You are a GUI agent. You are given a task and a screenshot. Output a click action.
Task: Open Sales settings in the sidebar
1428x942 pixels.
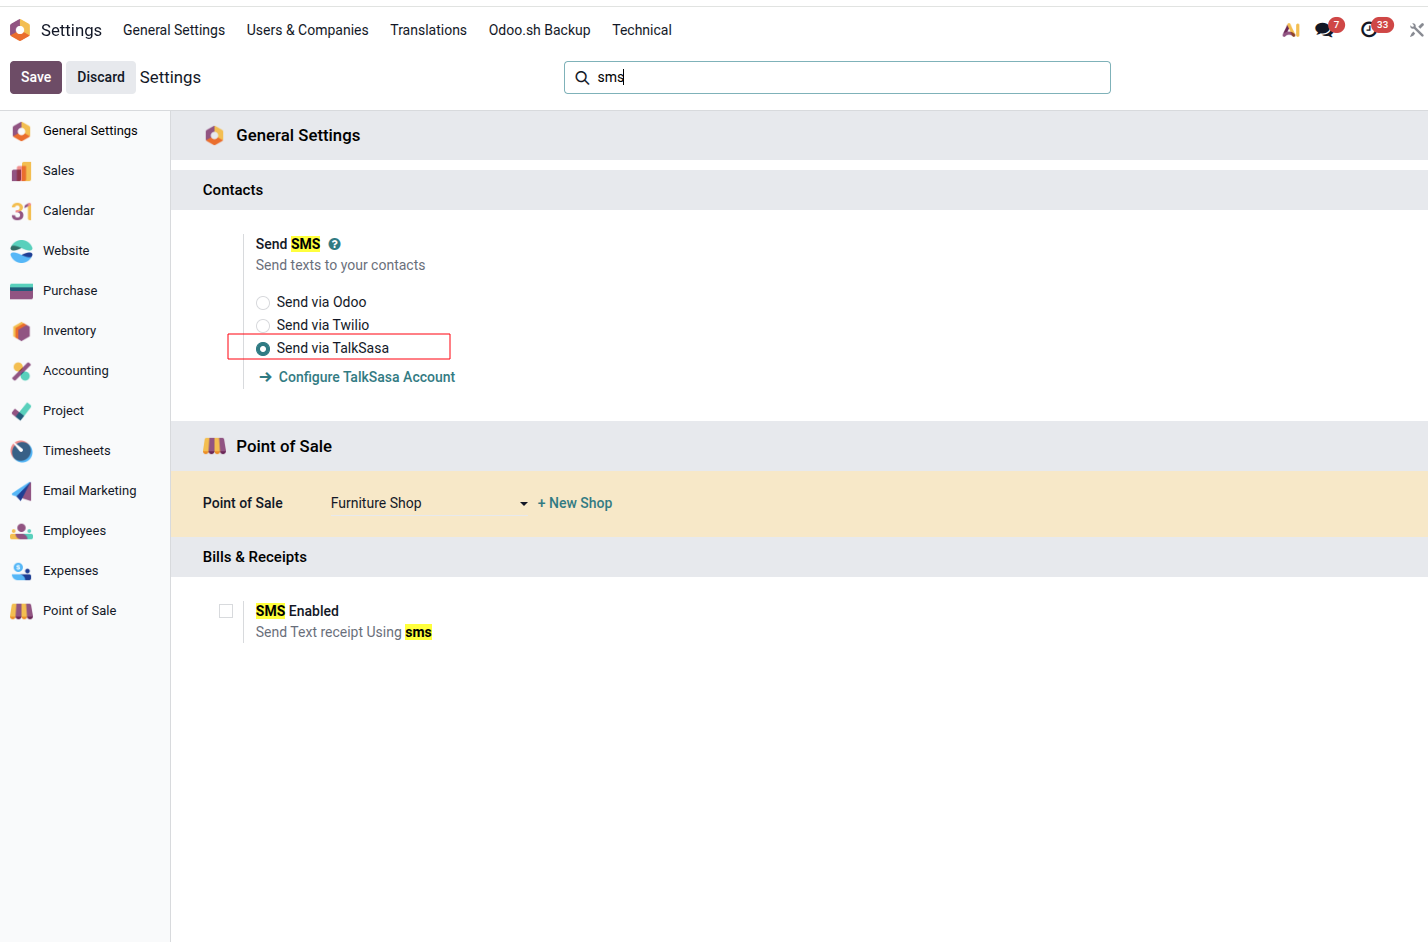pyautogui.click(x=85, y=171)
